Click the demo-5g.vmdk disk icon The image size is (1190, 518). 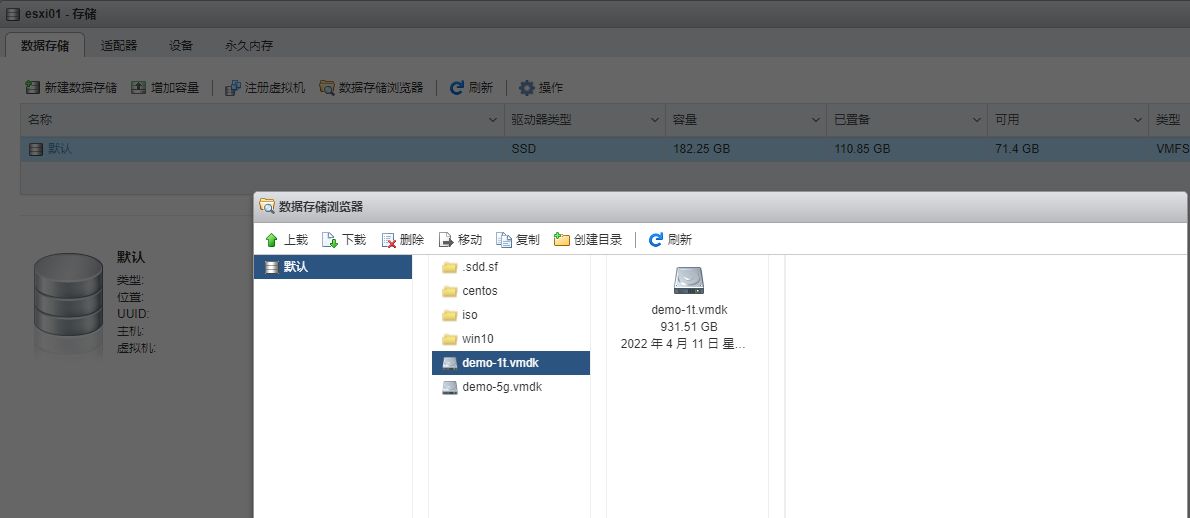[x=449, y=388]
